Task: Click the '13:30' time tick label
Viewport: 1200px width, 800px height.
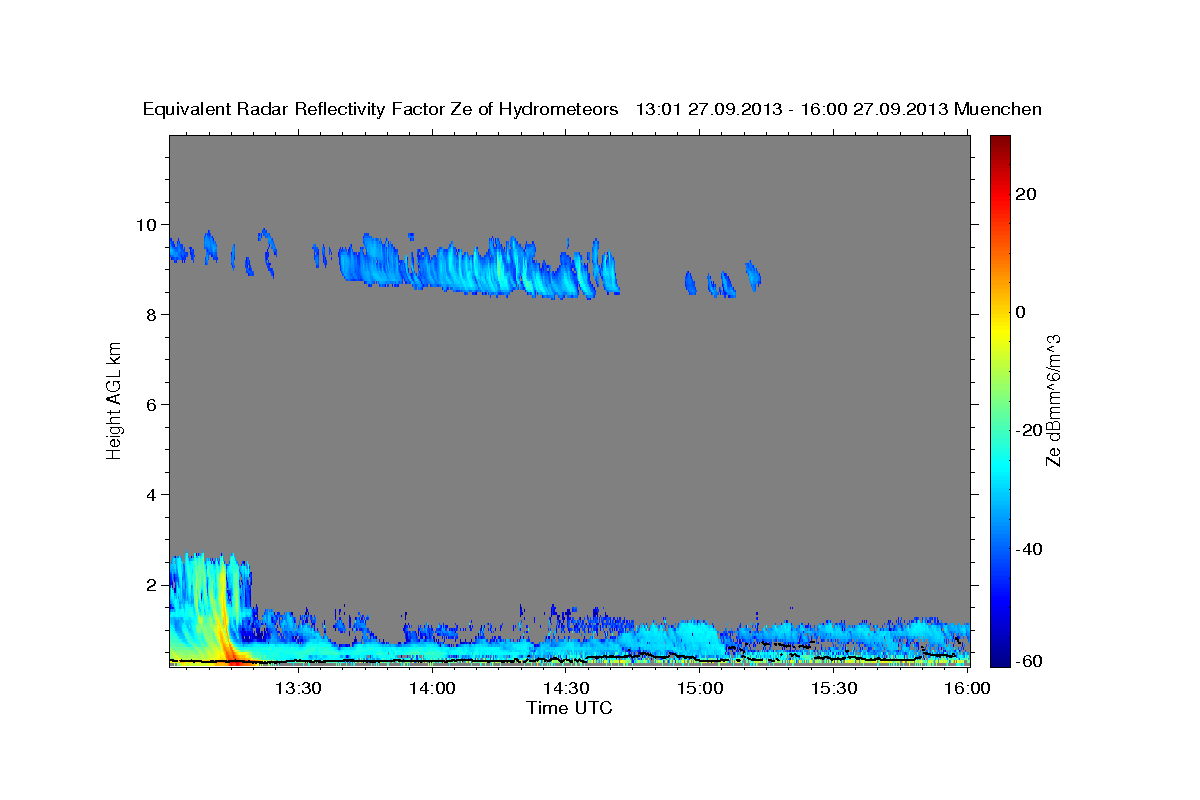Action: click(x=297, y=688)
